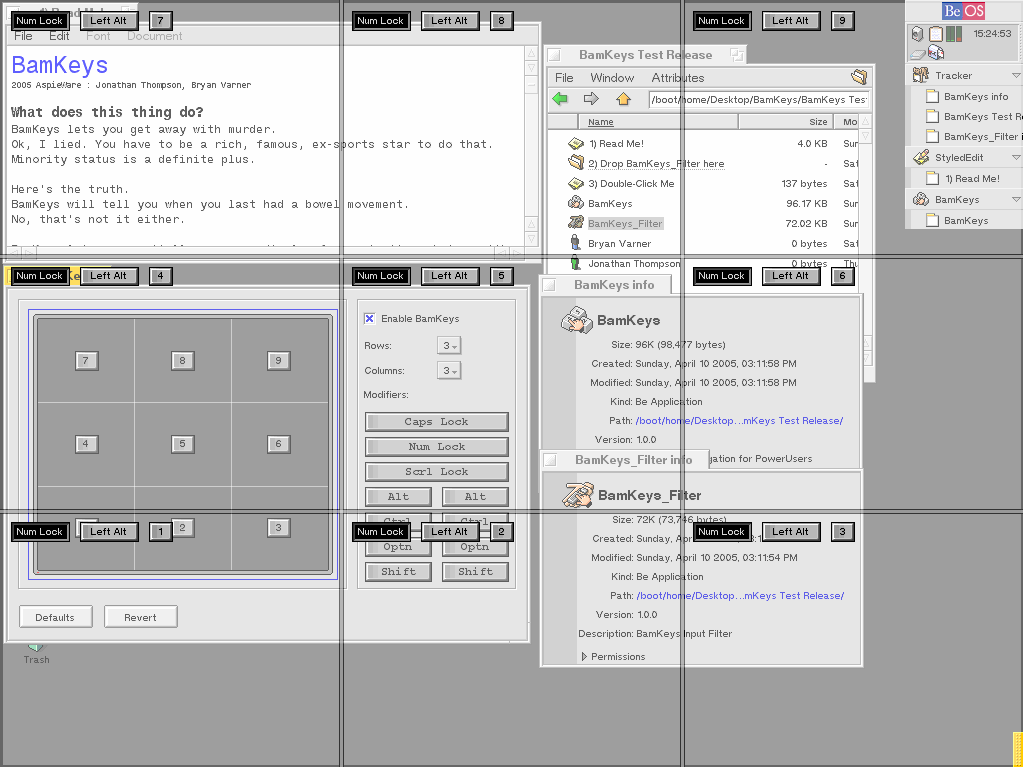Click the keyboard tray icon in Deskbar

coord(918,54)
